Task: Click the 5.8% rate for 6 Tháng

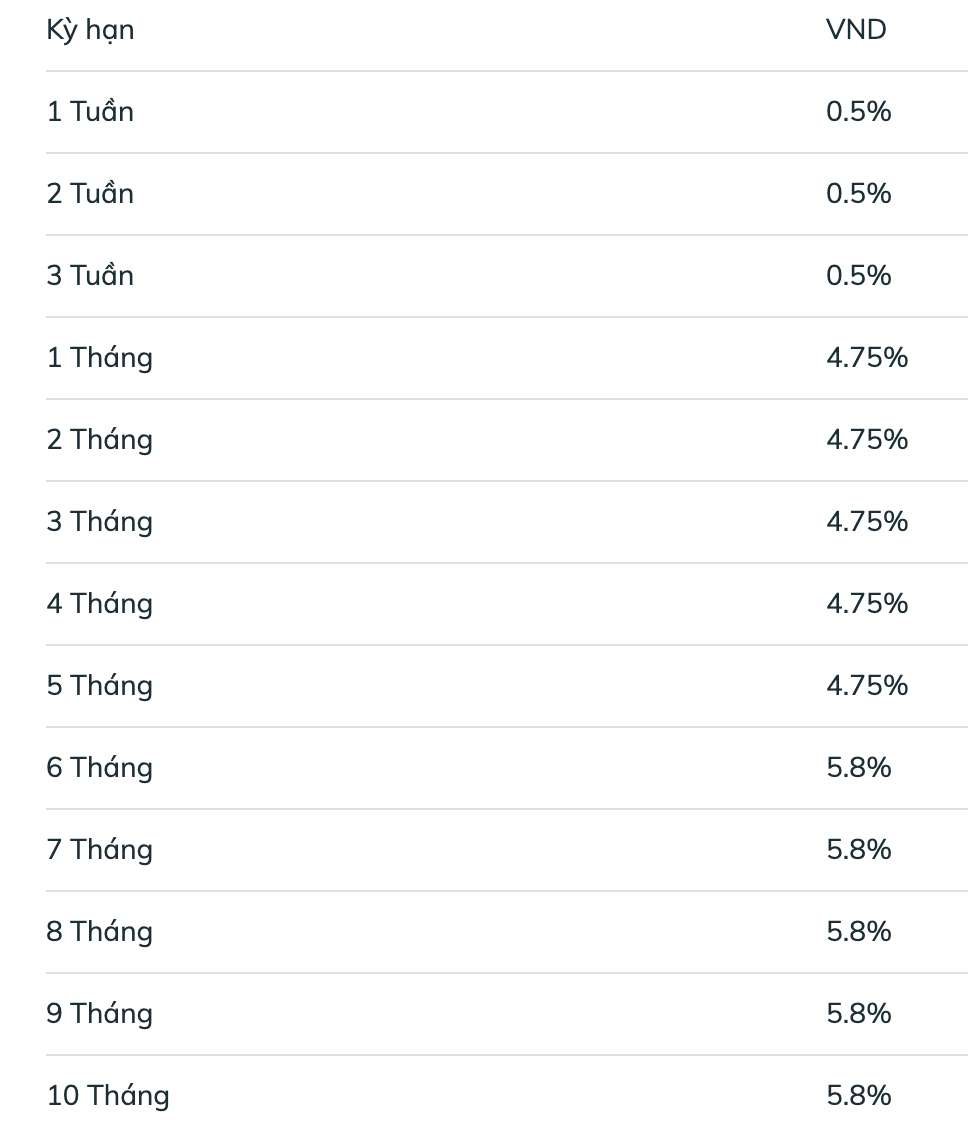Action: 858,768
